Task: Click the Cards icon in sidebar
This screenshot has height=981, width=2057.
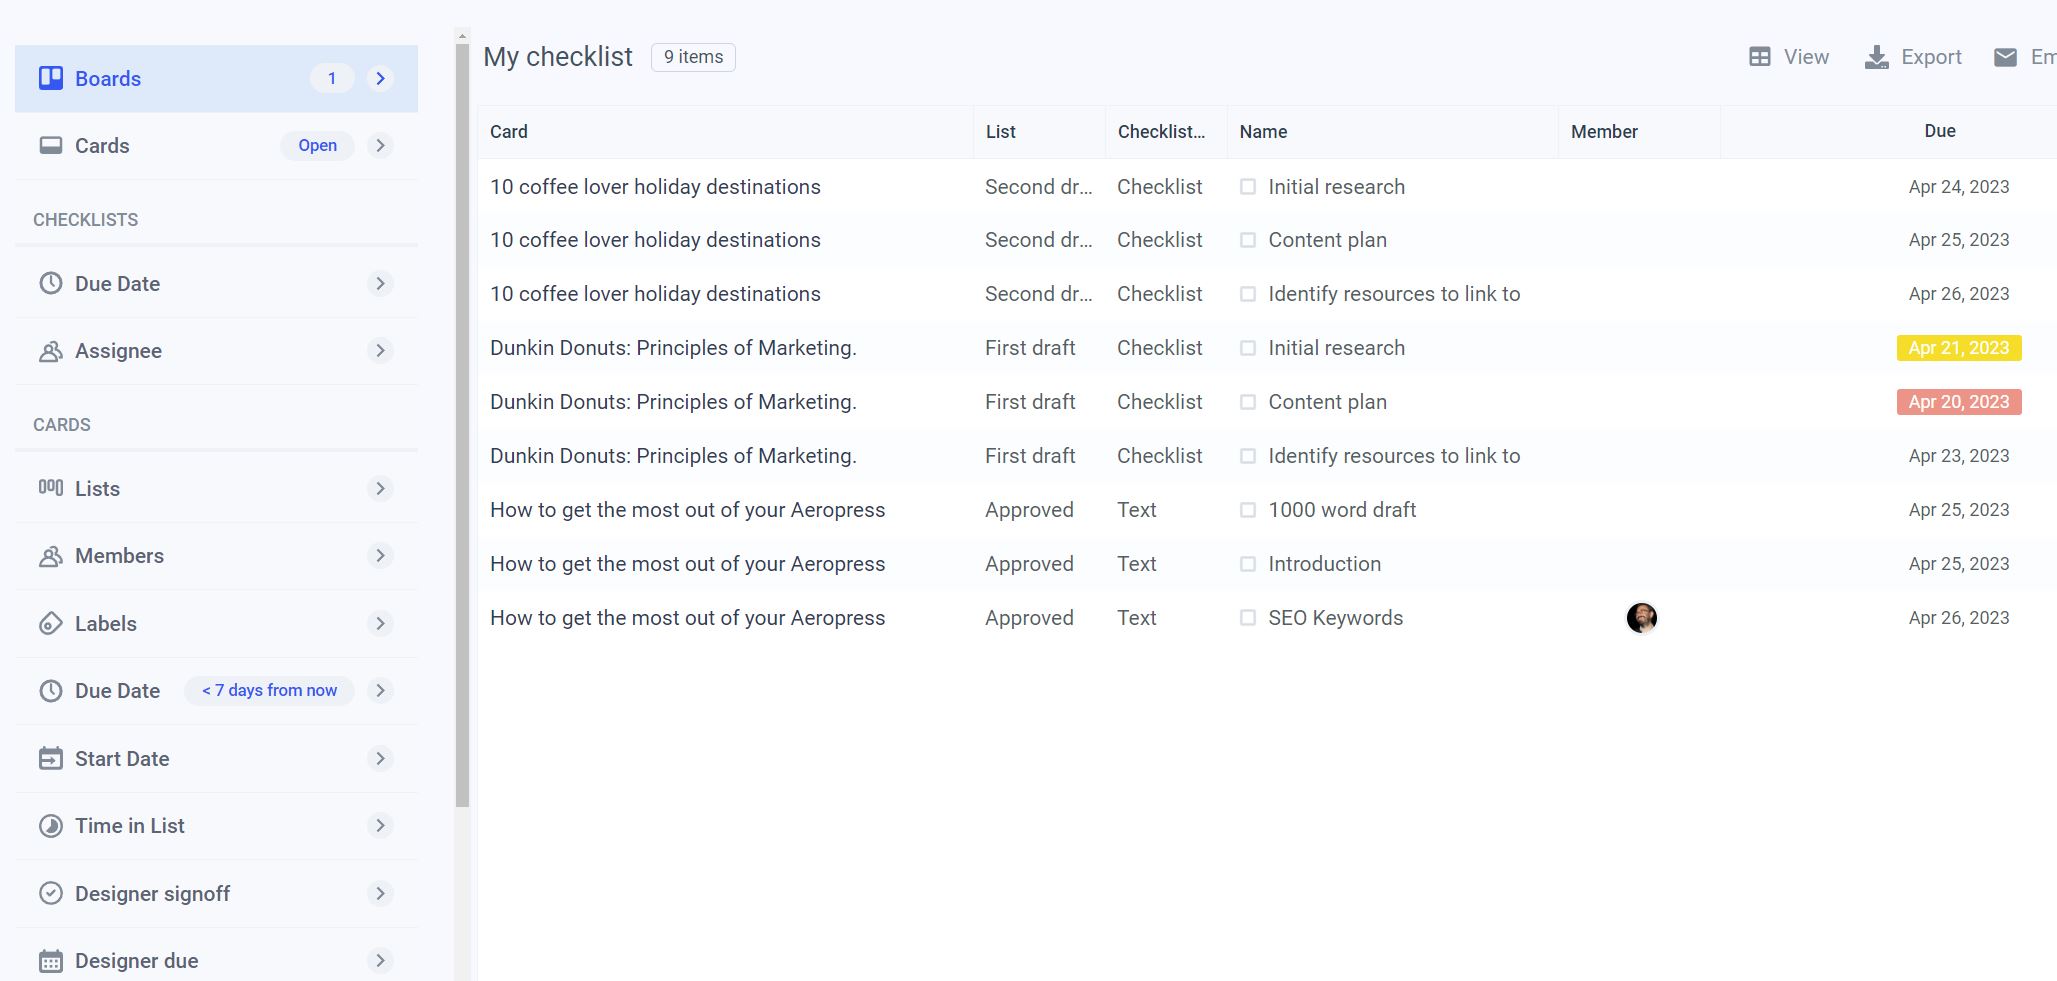Action: click(51, 145)
